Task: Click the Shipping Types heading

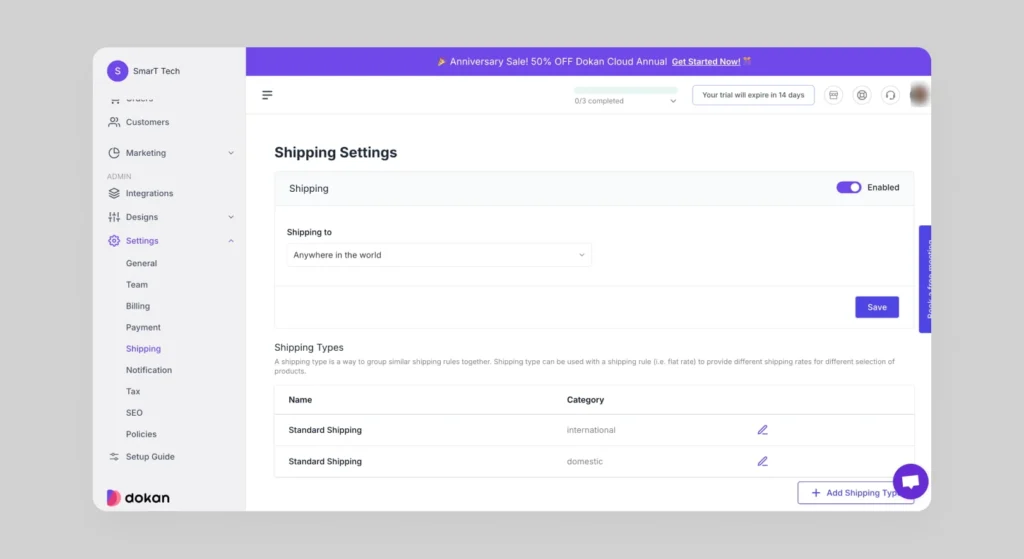Action: tap(309, 347)
